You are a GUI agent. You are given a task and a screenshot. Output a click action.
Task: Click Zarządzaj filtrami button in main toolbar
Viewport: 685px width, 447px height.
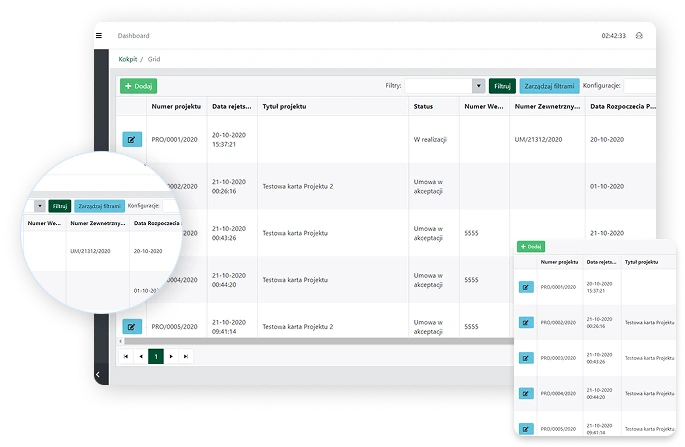pyautogui.click(x=549, y=86)
